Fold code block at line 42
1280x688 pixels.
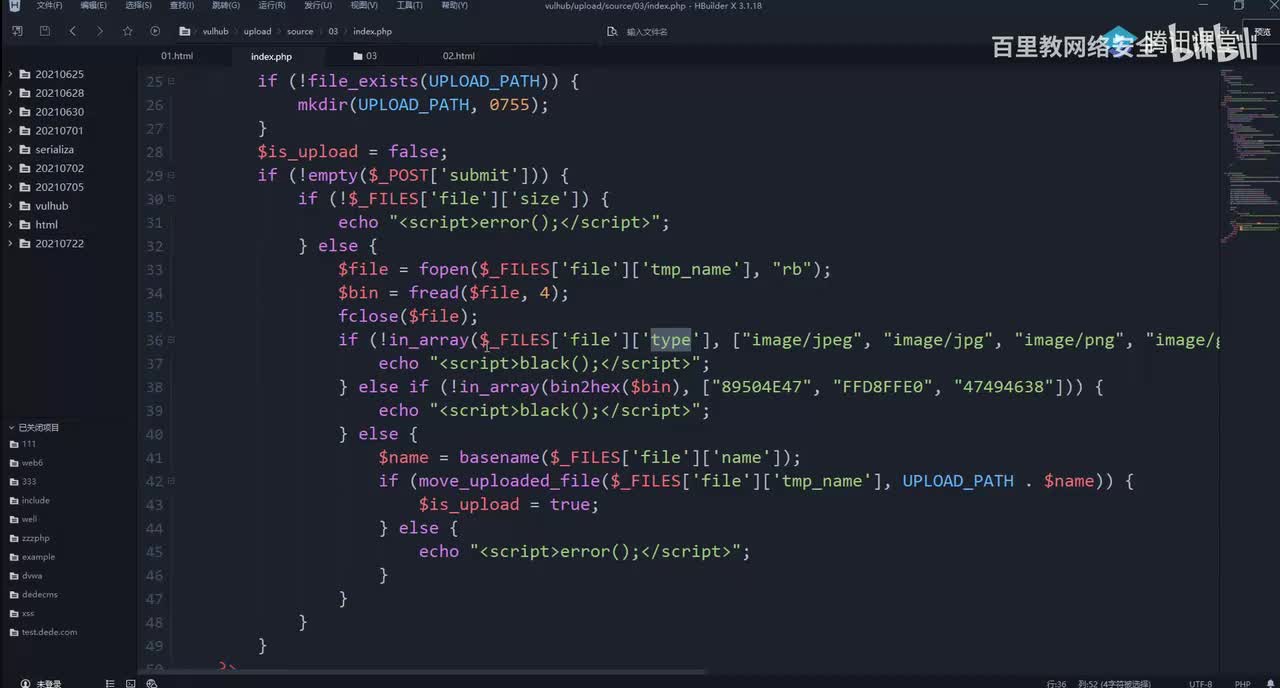point(171,481)
